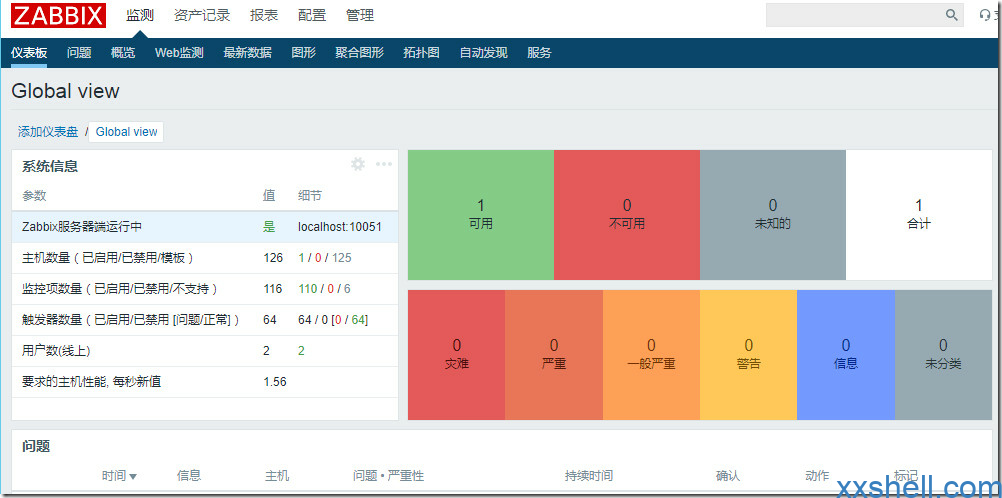
Task: Click the red 不可用 hosts tile
Action: [627, 215]
